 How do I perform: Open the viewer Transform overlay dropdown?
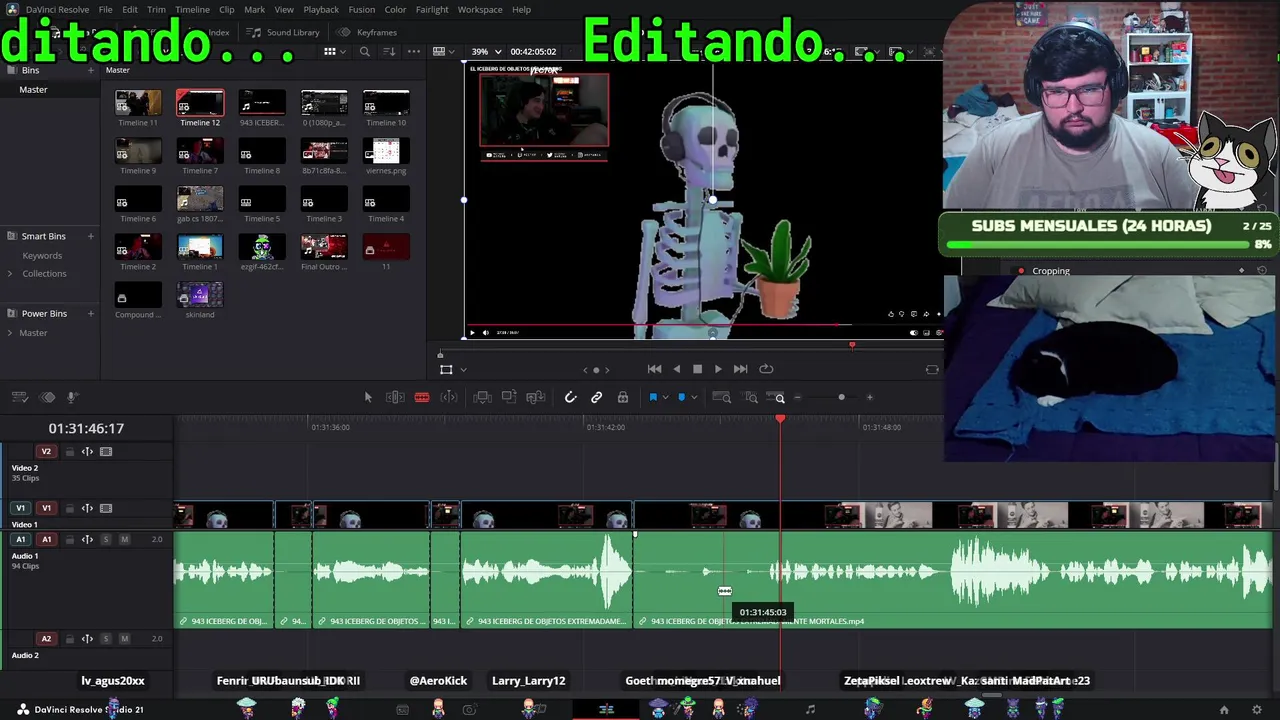463,370
